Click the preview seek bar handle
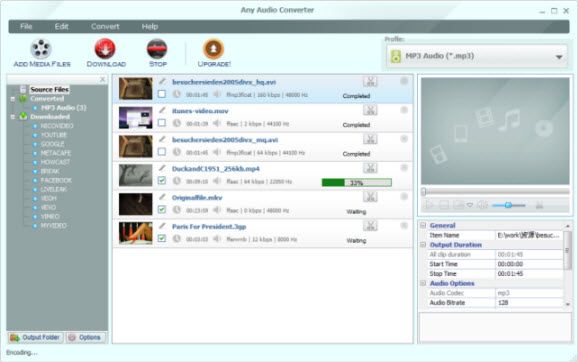 (424, 192)
